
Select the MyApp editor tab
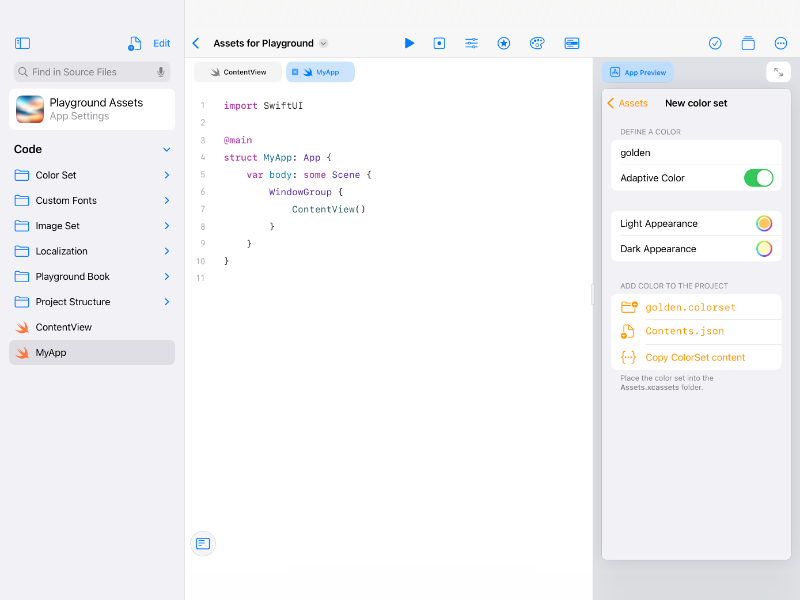(320, 72)
